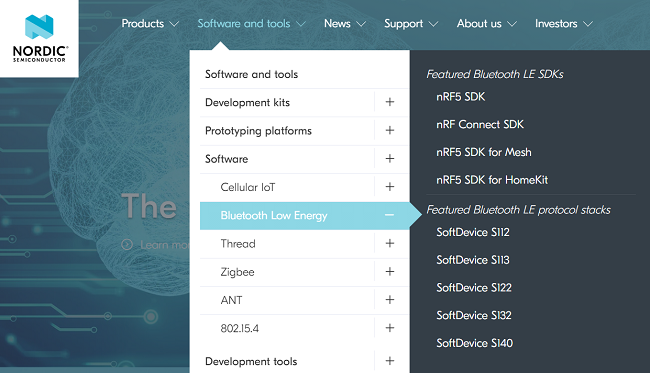Expand ANT with plus icon
The image size is (650, 373).
click(x=390, y=300)
